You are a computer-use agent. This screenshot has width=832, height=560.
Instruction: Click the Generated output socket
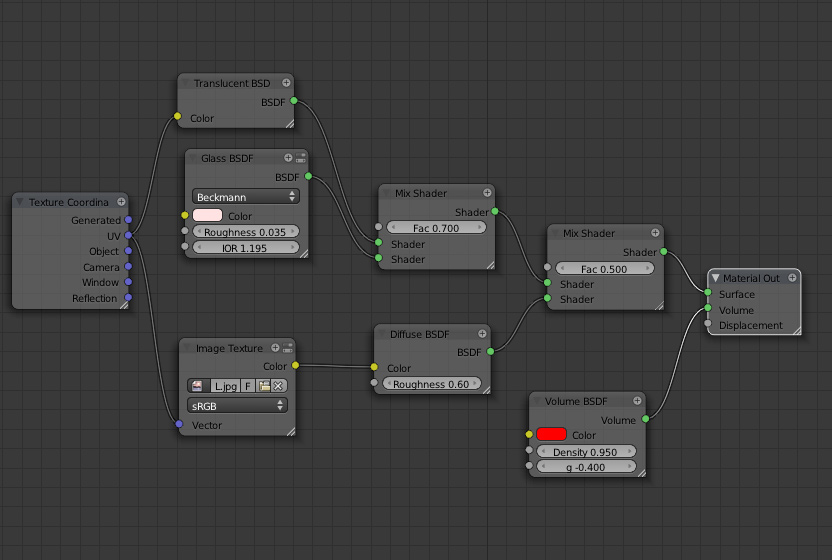(128, 219)
